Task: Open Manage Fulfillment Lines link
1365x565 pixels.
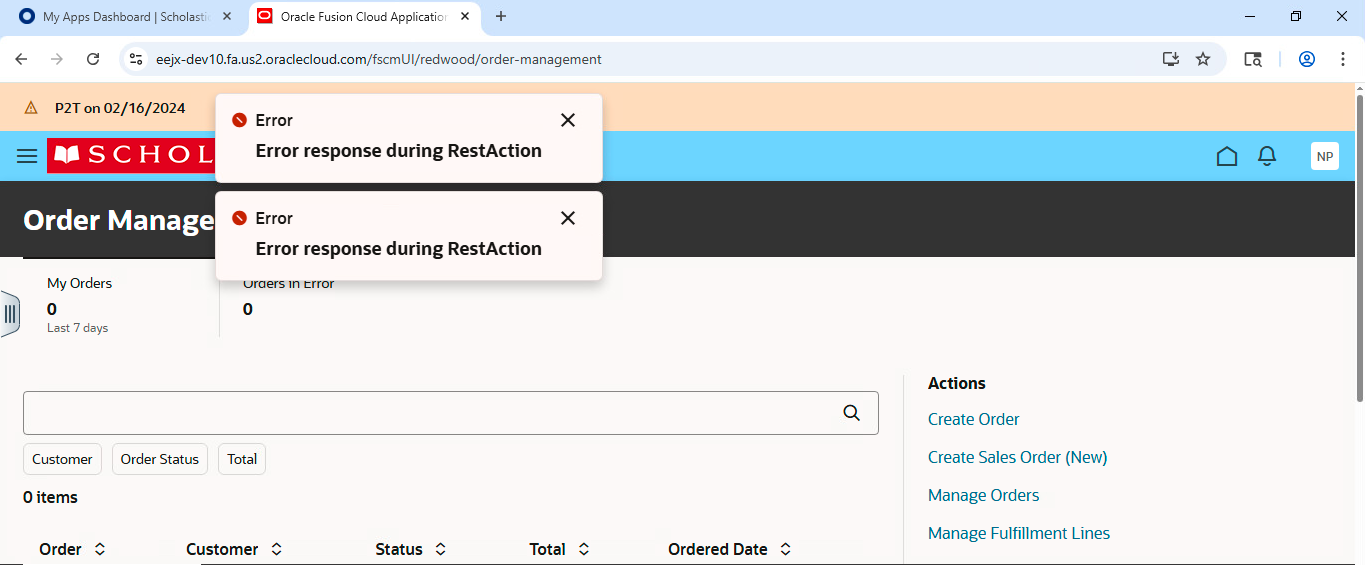Action: 1019,533
